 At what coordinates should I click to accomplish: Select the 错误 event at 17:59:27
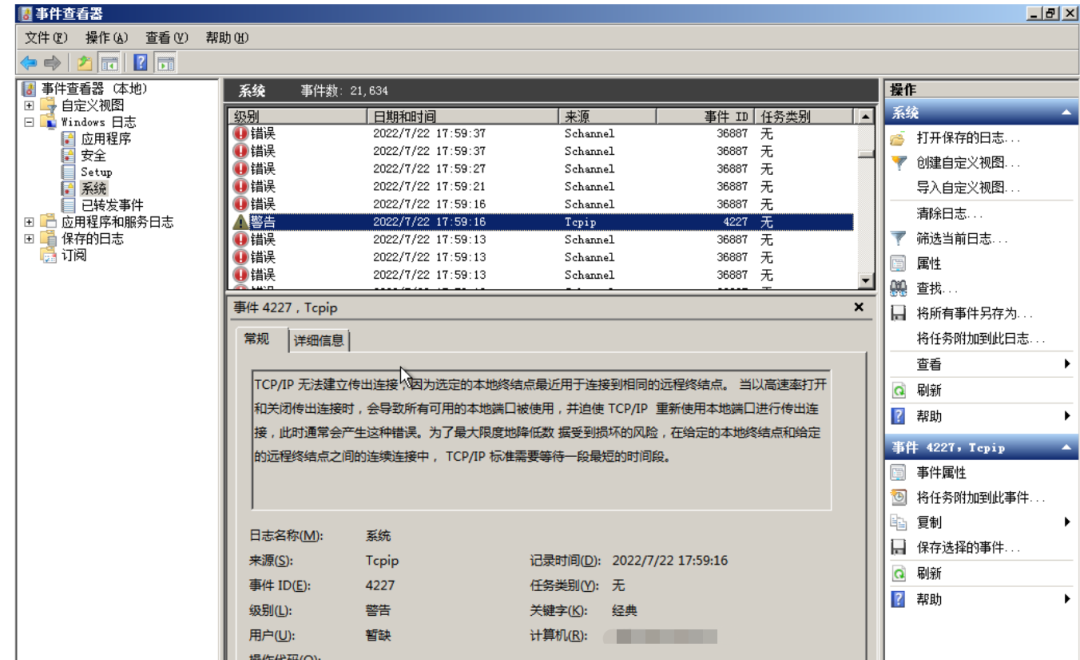[541, 169]
